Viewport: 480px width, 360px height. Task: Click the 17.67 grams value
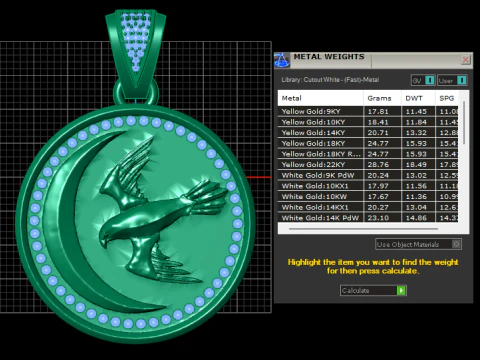point(378,197)
